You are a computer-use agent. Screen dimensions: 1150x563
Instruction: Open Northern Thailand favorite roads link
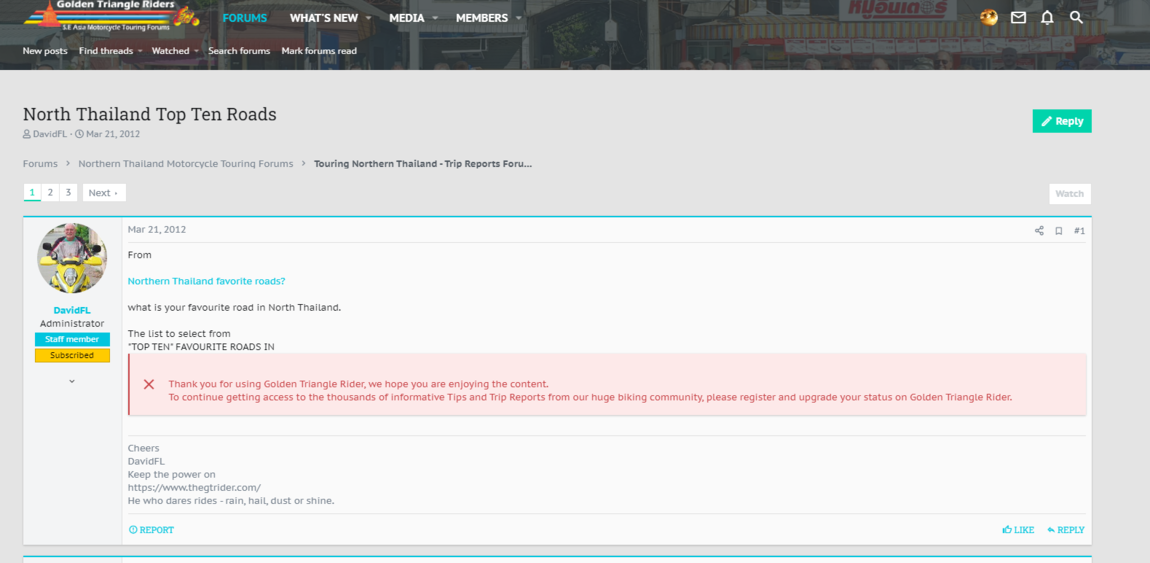coord(206,281)
